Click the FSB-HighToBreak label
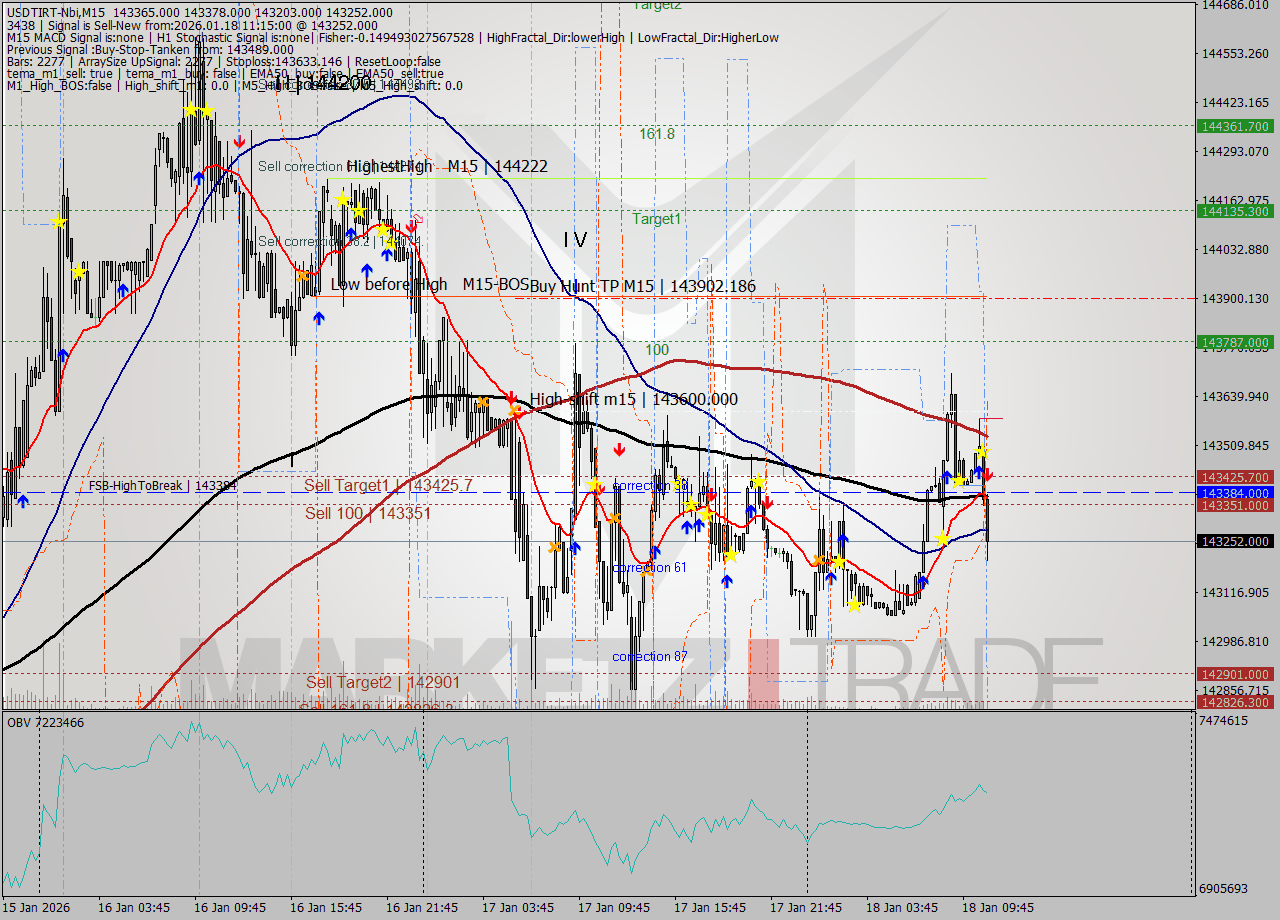This screenshot has height=920, width=1280. [160, 486]
